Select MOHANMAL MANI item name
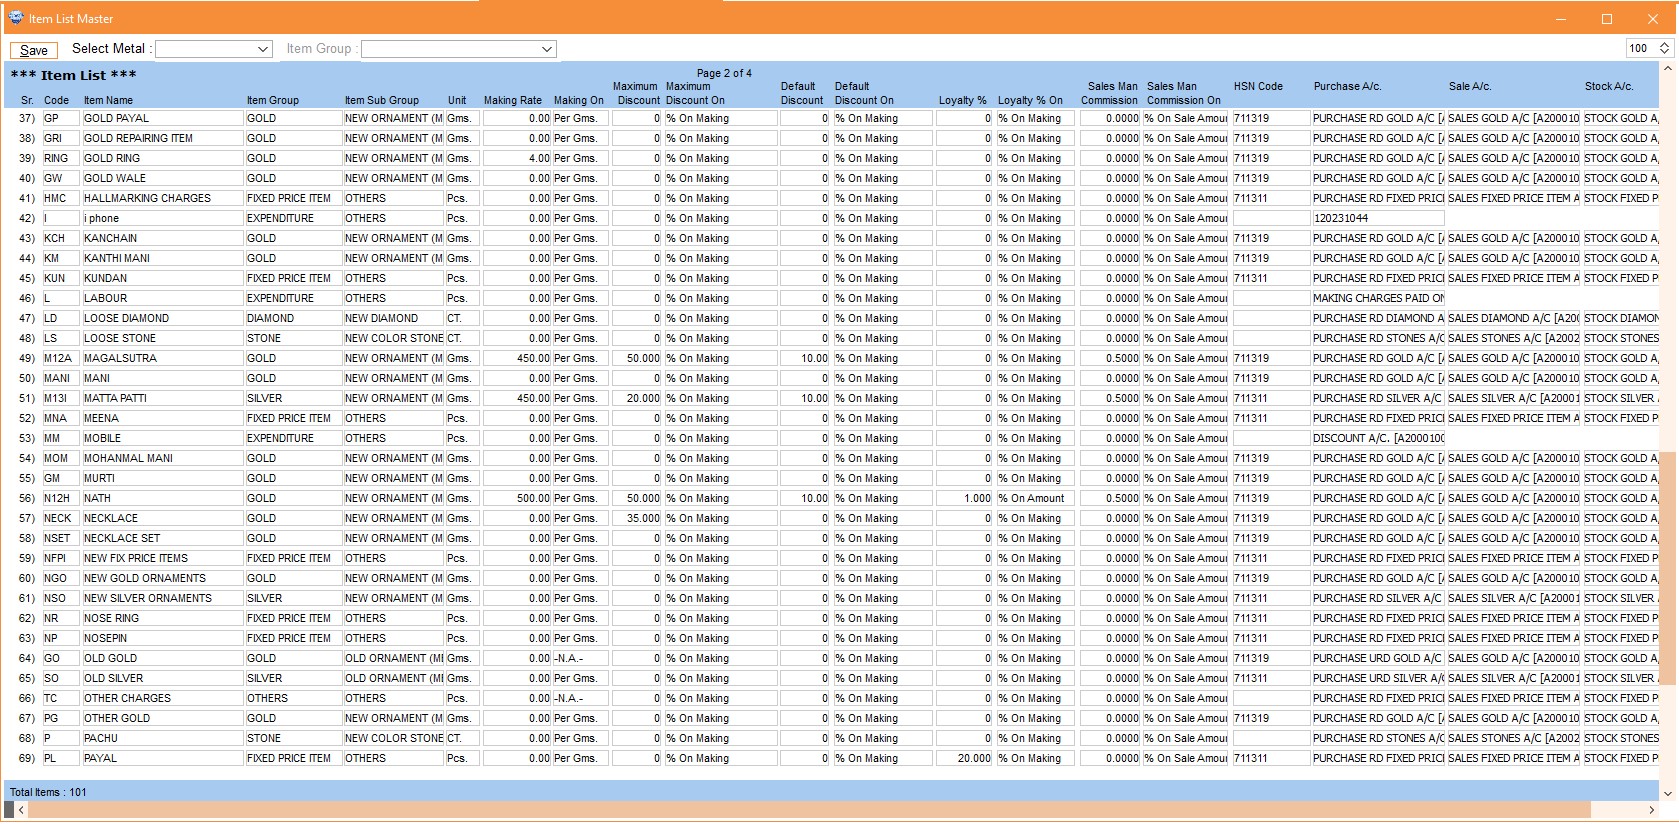This screenshot has width=1679, height=824. [x=163, y=458]
